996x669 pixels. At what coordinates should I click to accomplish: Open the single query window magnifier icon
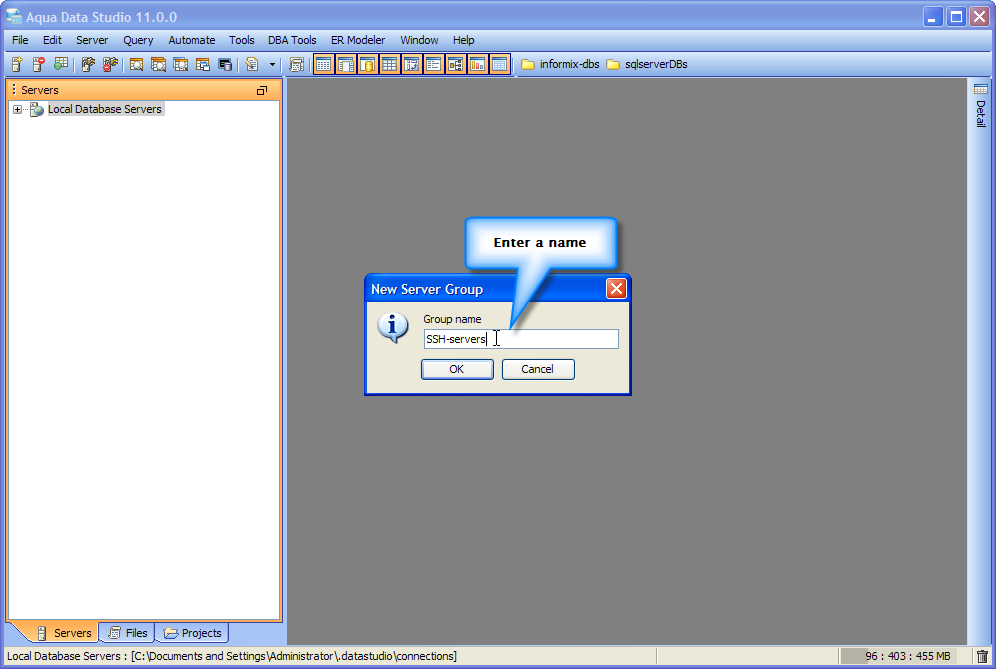(x=136, y=64)
